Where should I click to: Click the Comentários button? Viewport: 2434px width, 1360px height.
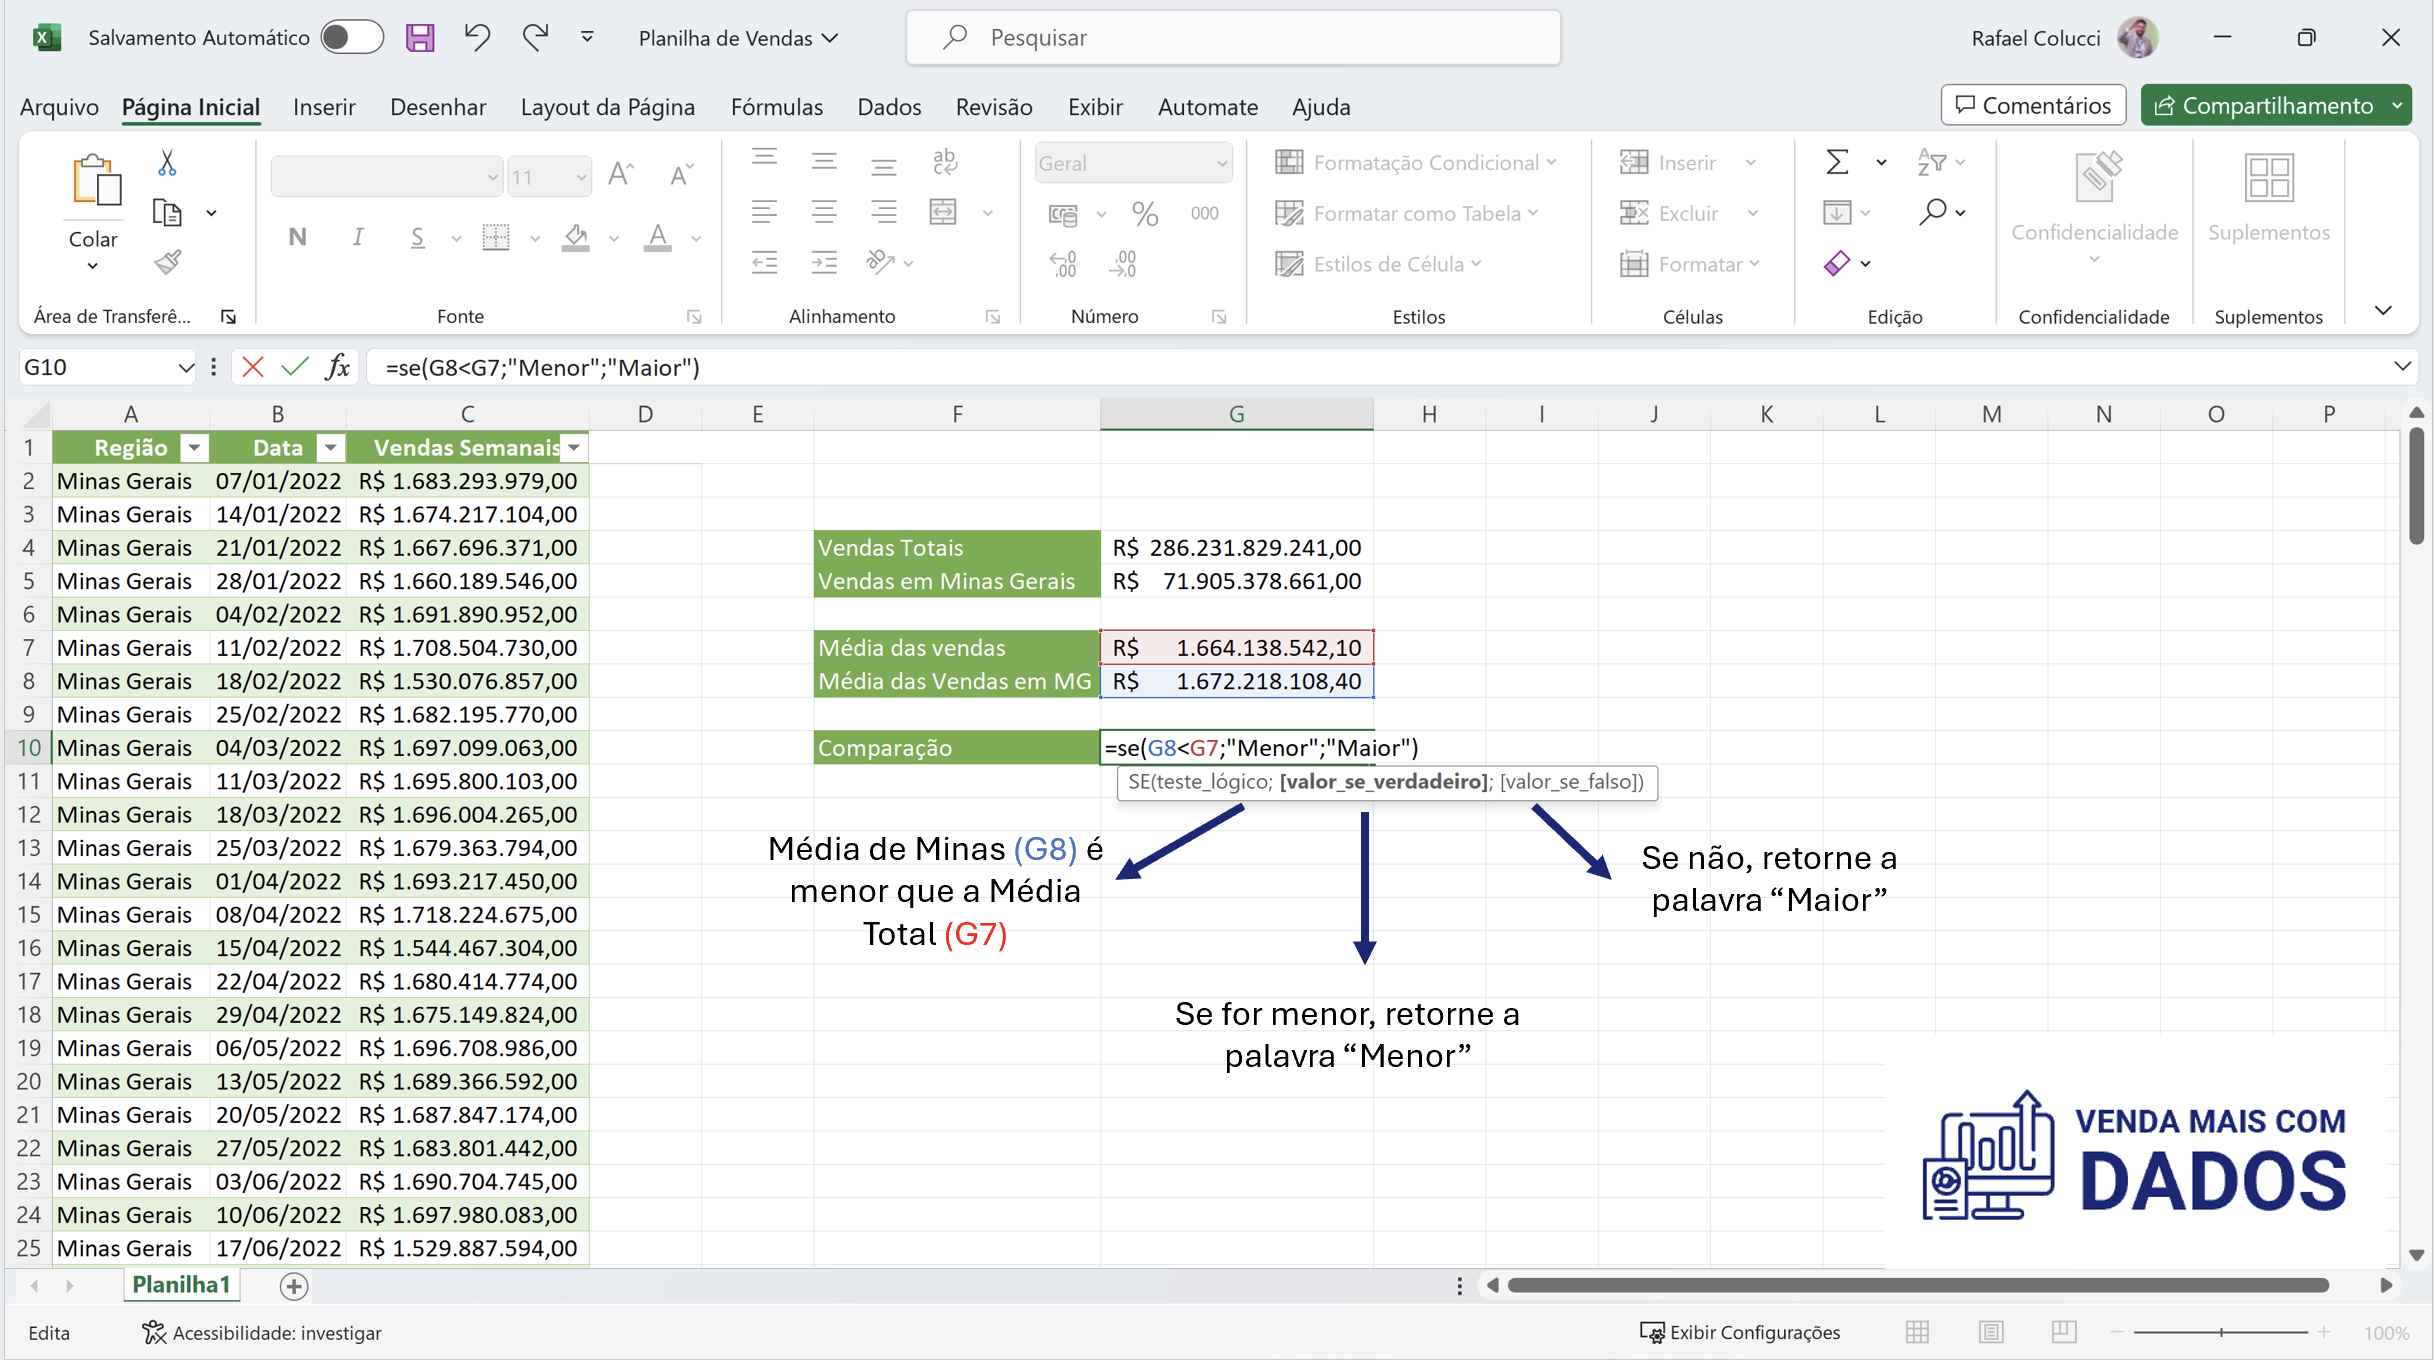[x=2033, y=105]
